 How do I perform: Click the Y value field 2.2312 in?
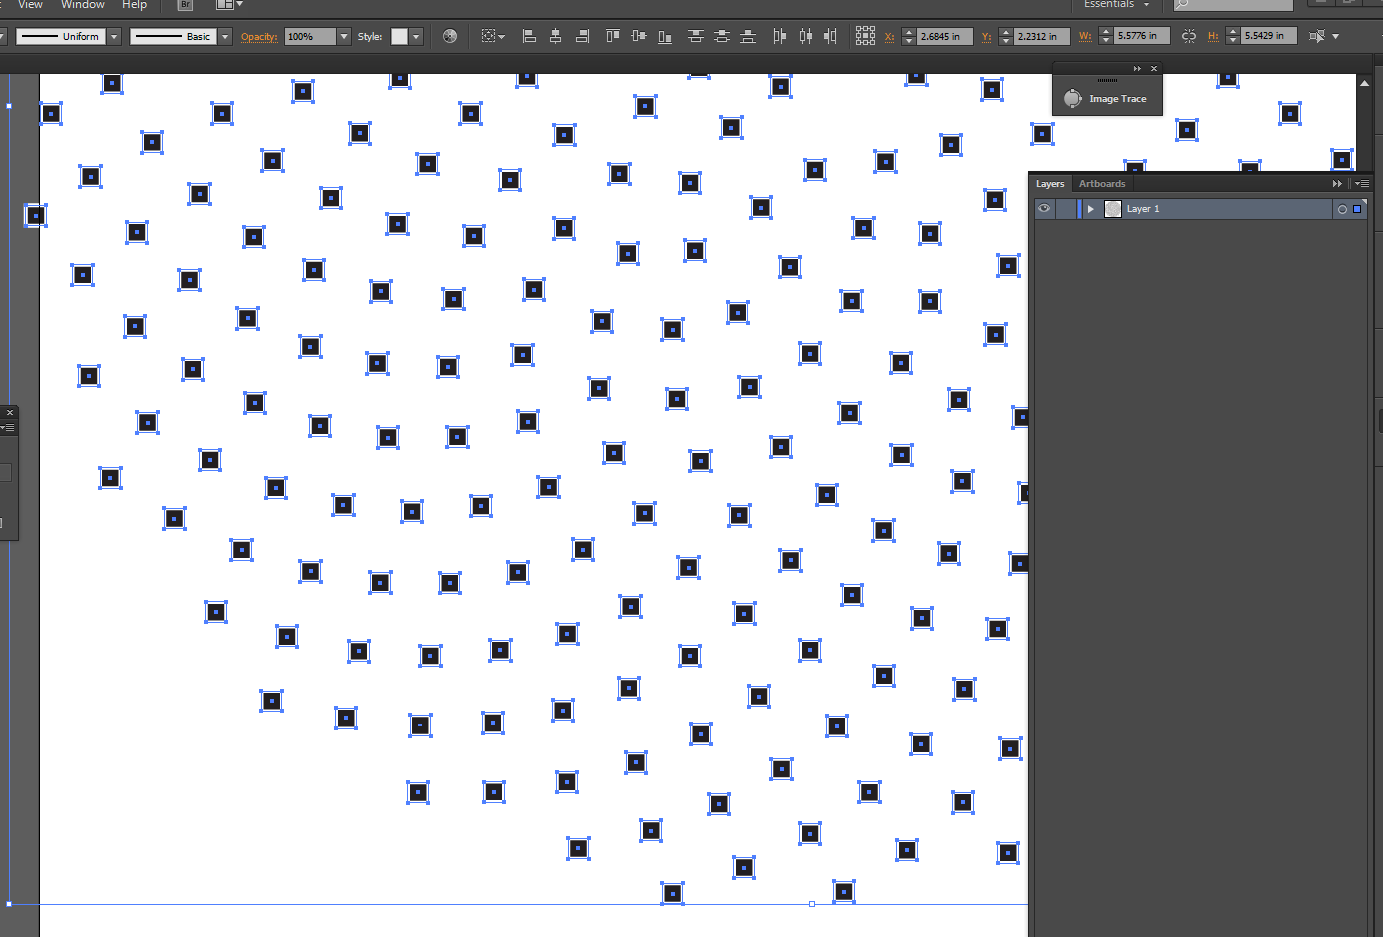tap(1041, 36)
